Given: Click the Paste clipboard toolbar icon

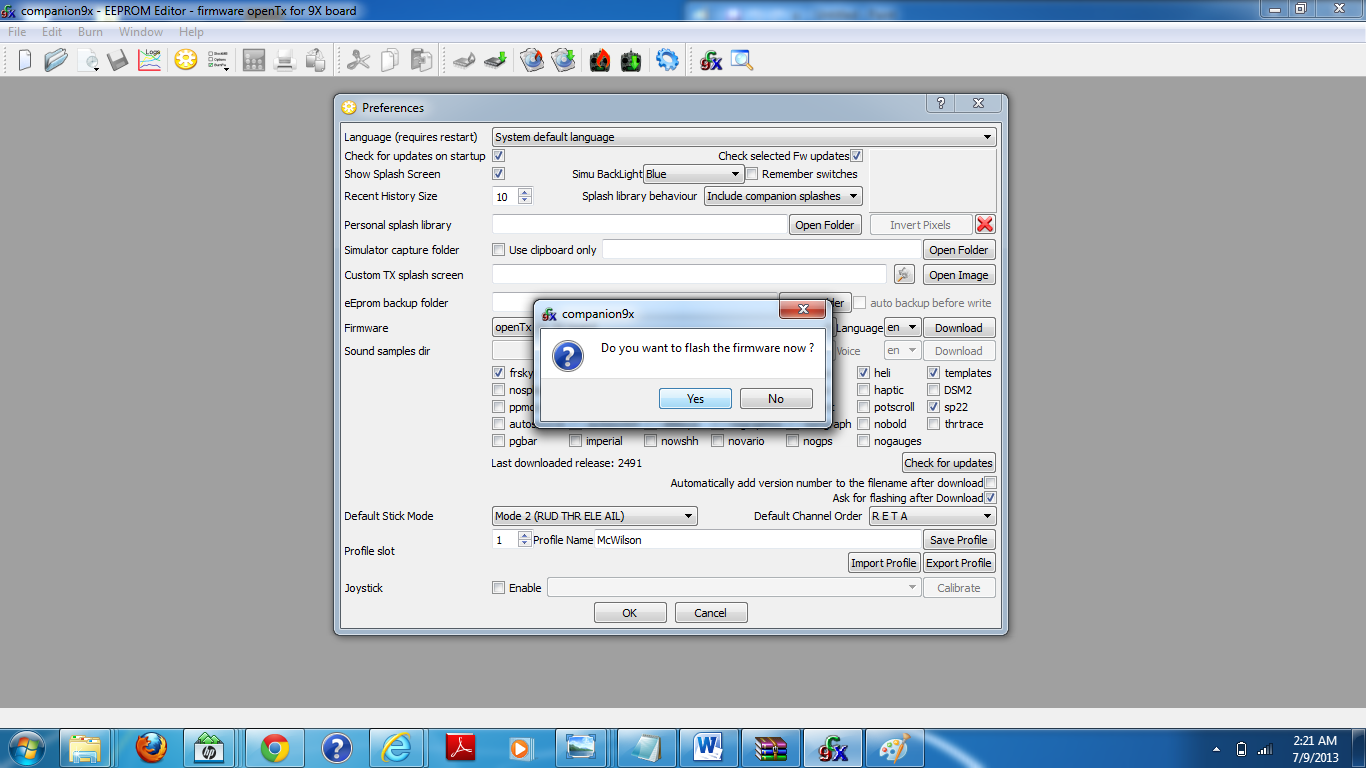Looking at the screenshot, I should click(421, 60).
